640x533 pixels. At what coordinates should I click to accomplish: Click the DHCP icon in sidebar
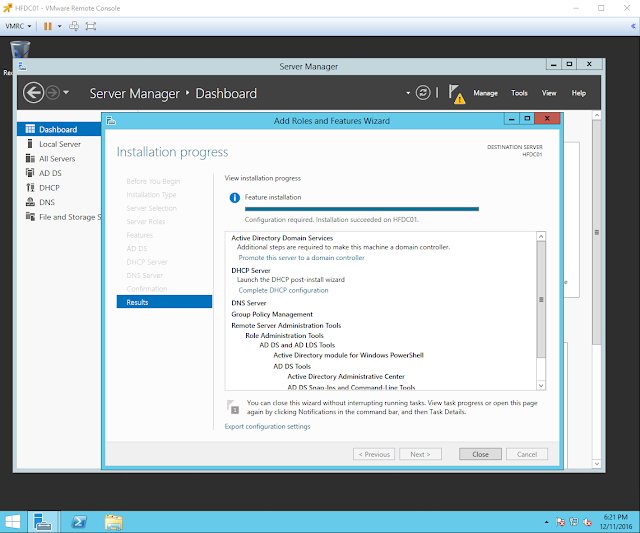pyautogui.click(x=30, y=187)
